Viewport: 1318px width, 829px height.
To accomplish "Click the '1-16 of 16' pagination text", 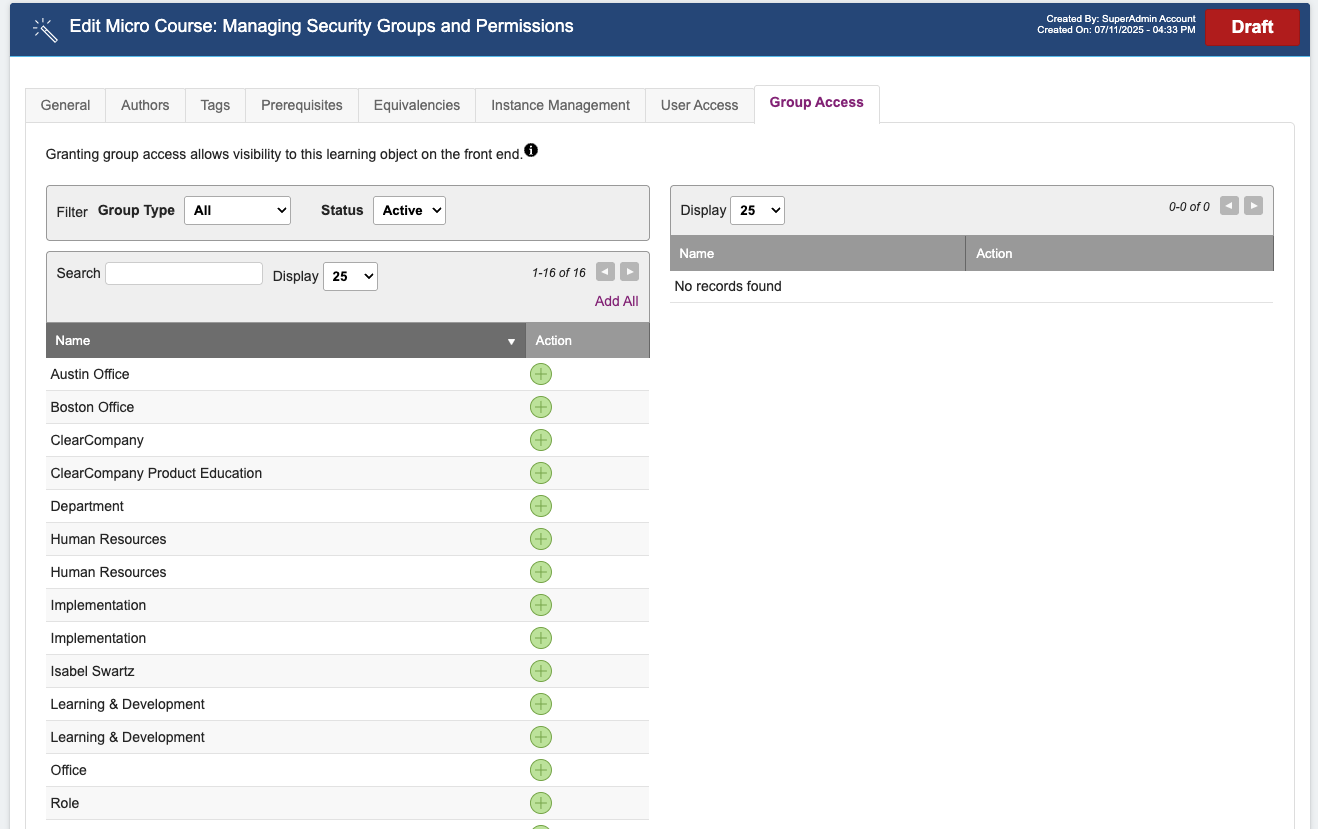I will tap(559, 273).
